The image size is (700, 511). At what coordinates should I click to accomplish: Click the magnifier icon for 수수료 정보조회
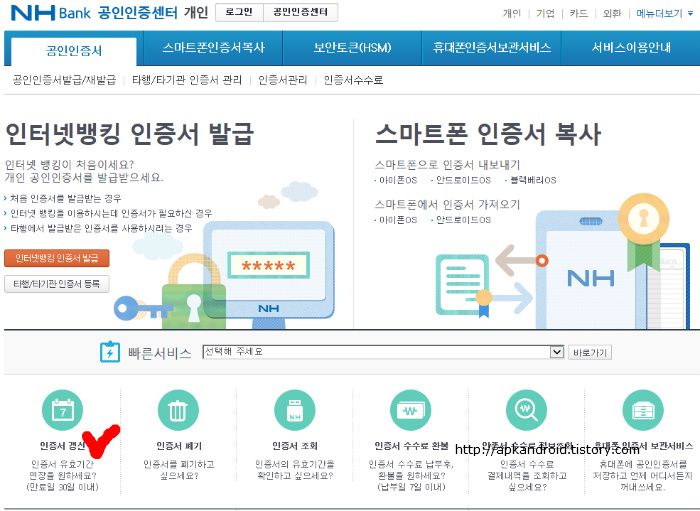tap(526, 410)
